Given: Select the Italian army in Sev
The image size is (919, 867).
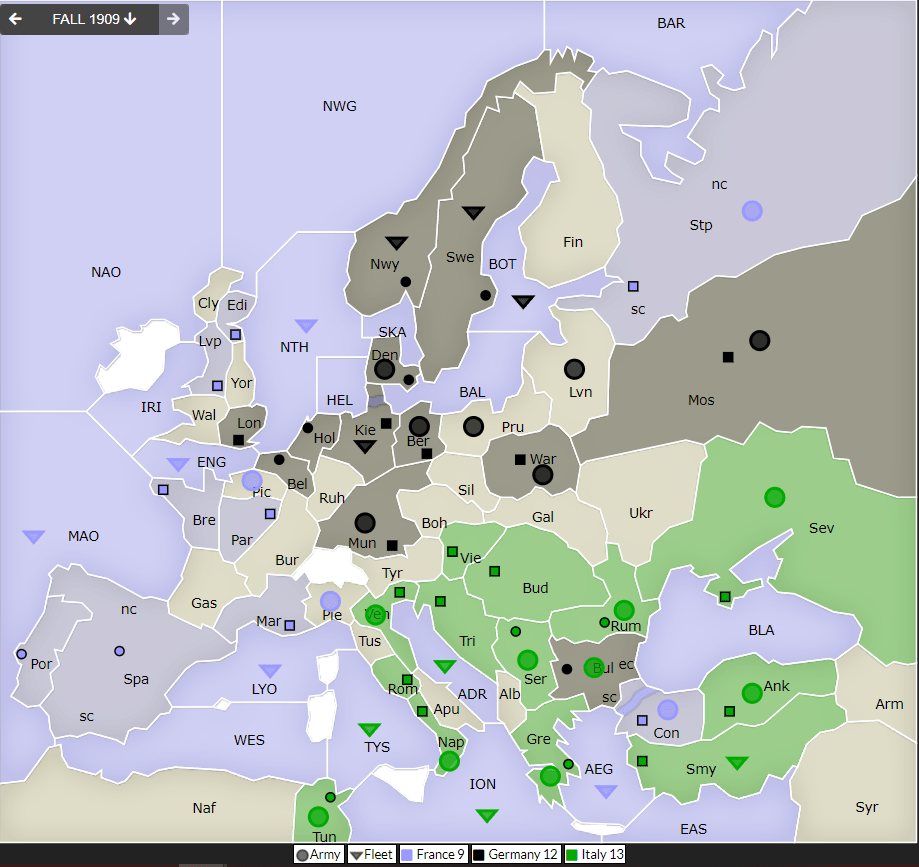Looking at the screenshot, I should click(775, 497).
